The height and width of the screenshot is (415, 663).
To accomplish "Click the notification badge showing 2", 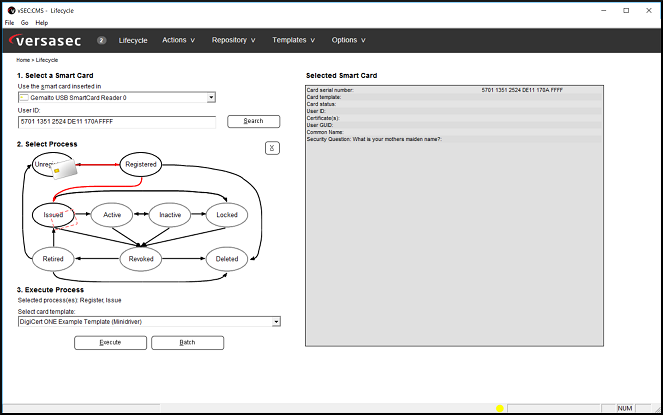I will coord(101,40).
